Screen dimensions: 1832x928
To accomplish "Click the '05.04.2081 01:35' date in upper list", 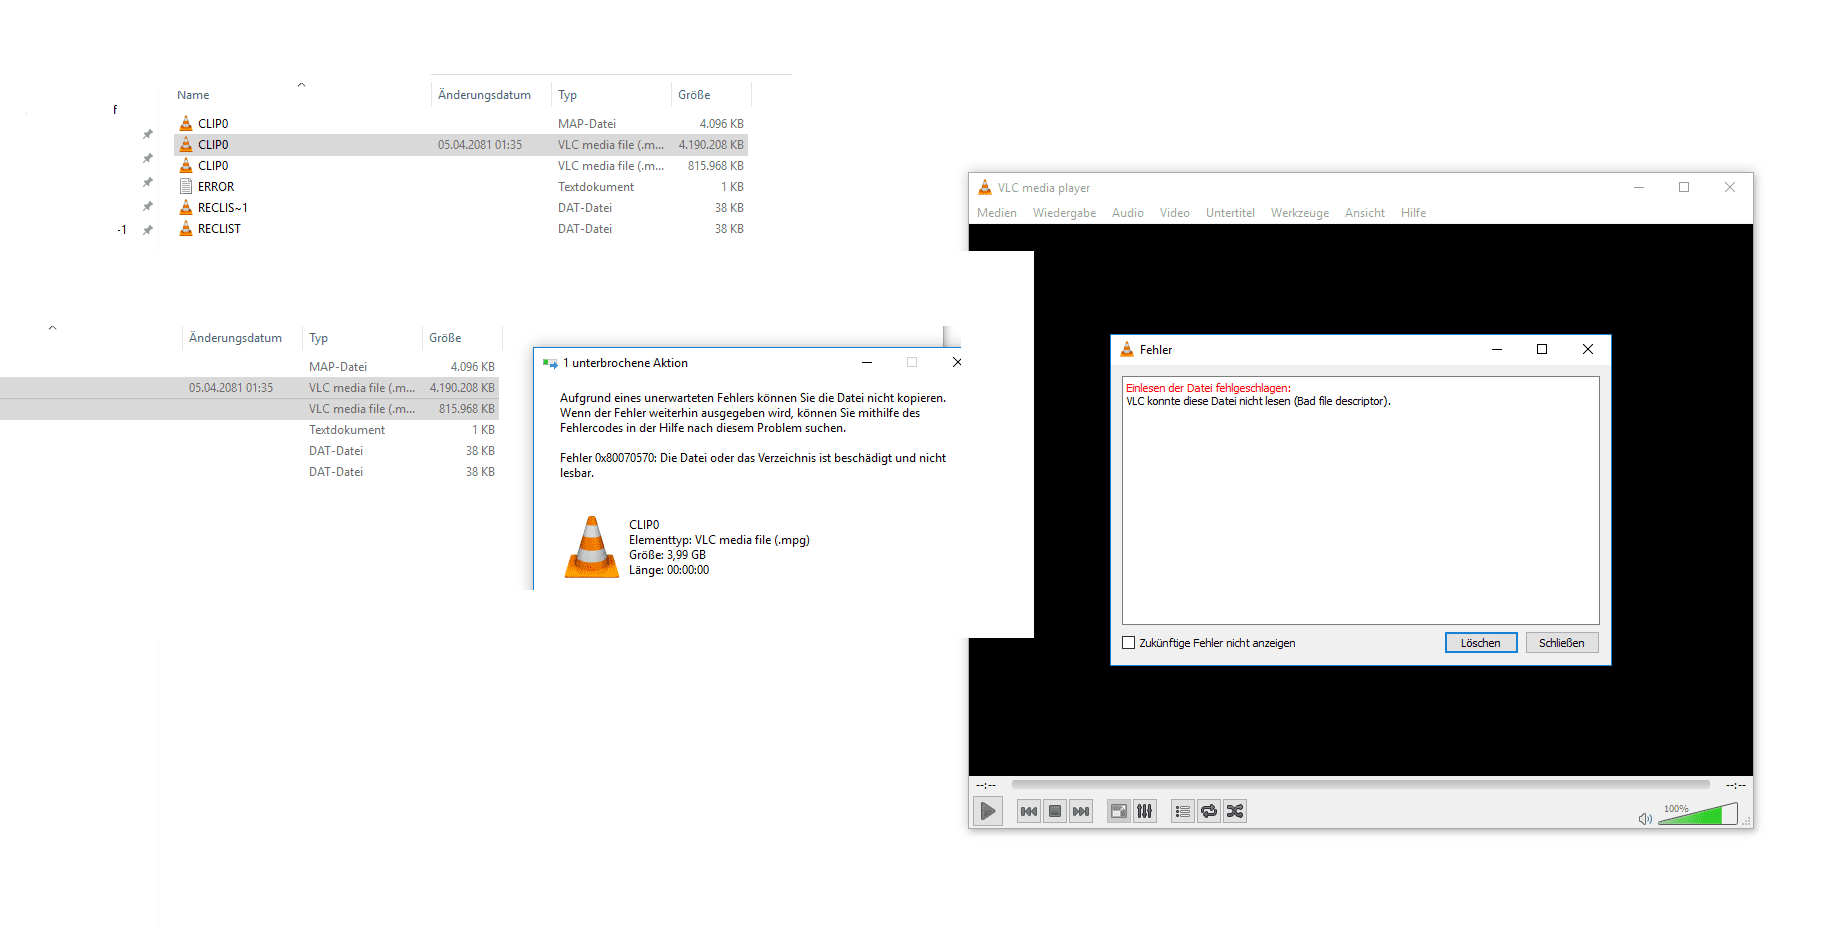I will click(x=480, y=145).
